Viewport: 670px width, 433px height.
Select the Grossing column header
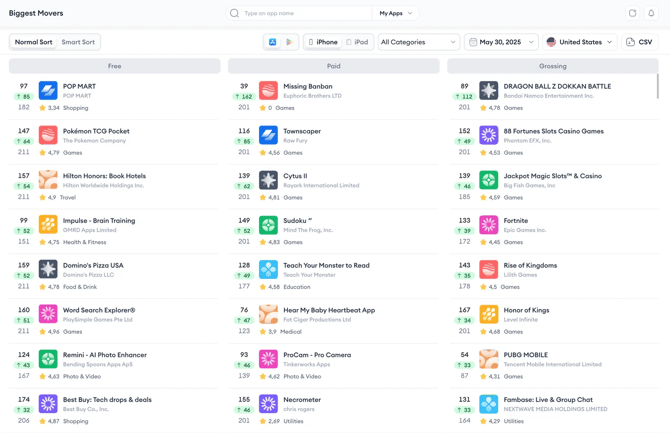tap(552, 66)
